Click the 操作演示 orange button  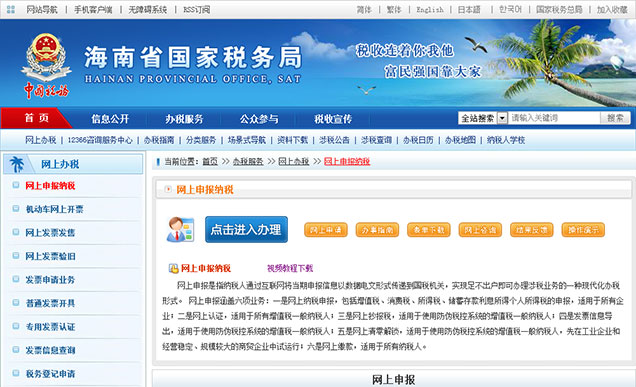[583, 230]
